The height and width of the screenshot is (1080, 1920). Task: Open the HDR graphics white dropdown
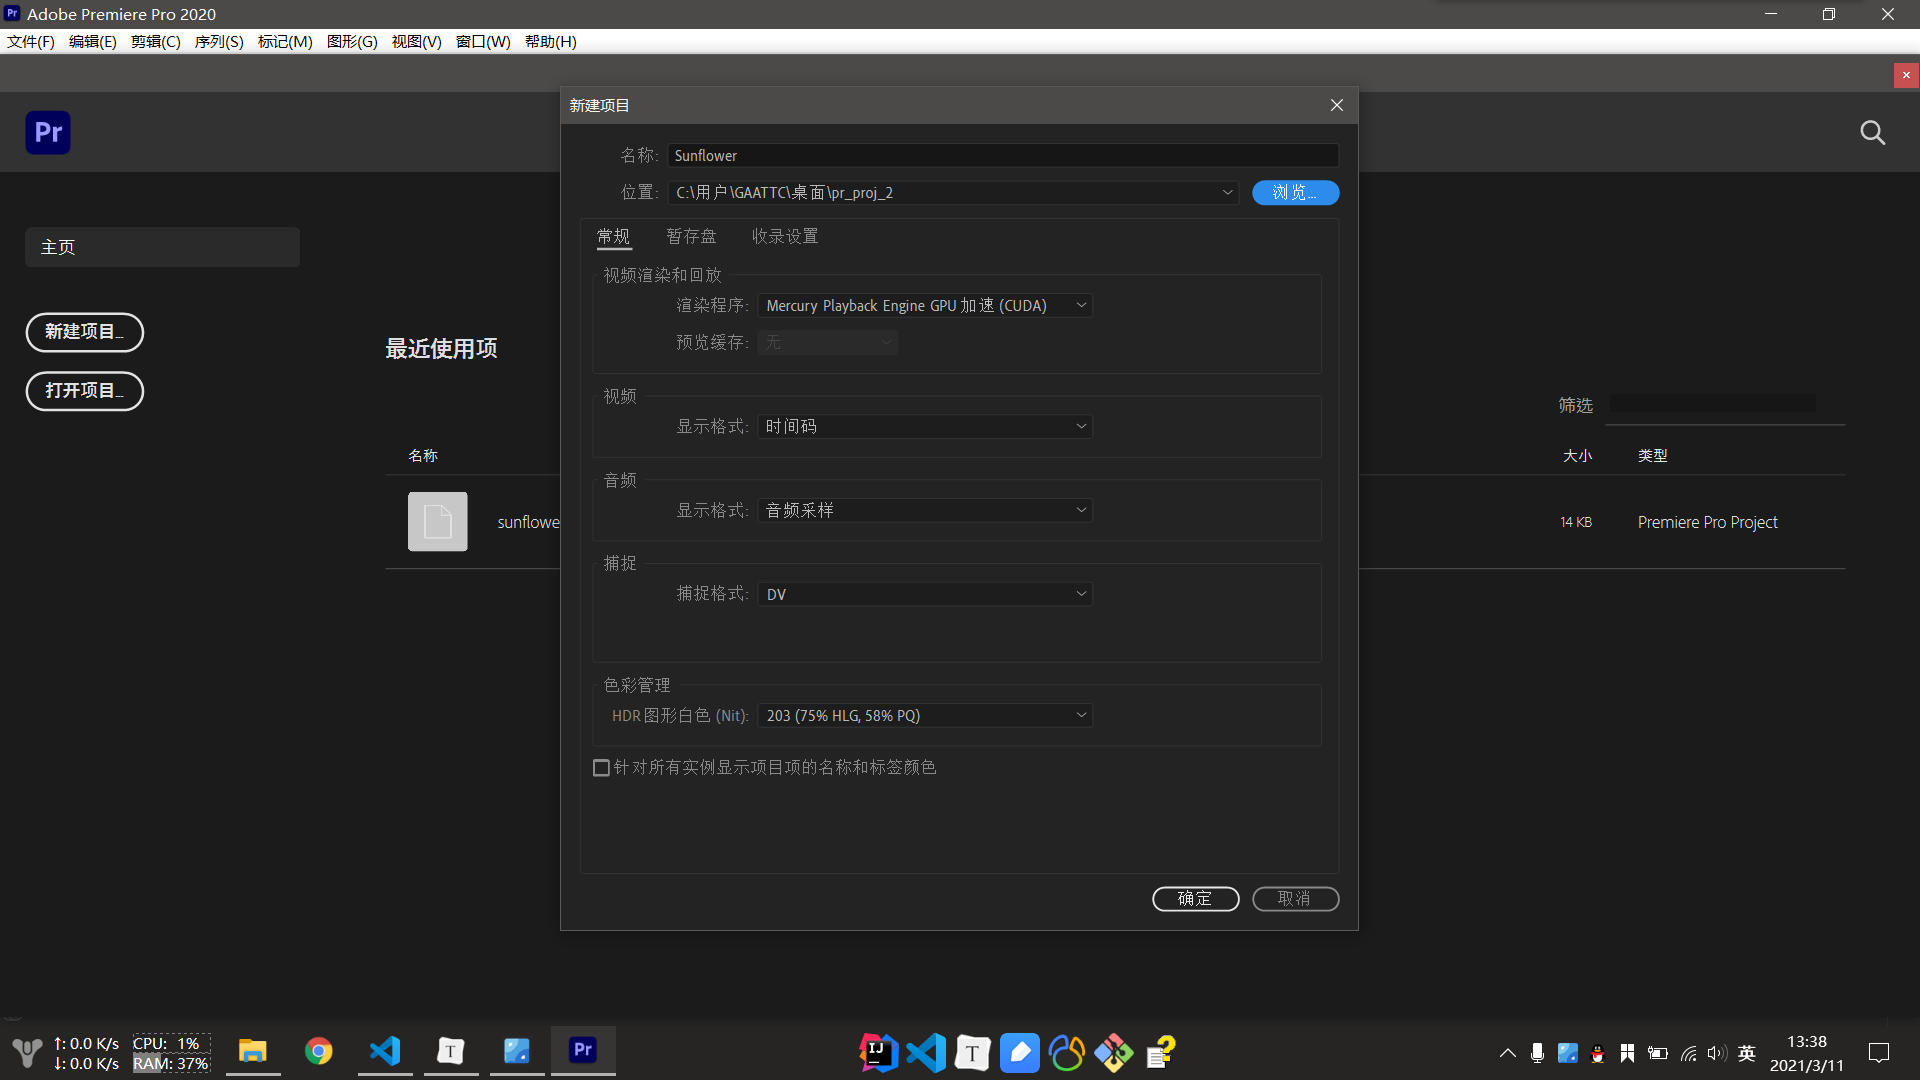pyautogui.click(x=924, y=715)
